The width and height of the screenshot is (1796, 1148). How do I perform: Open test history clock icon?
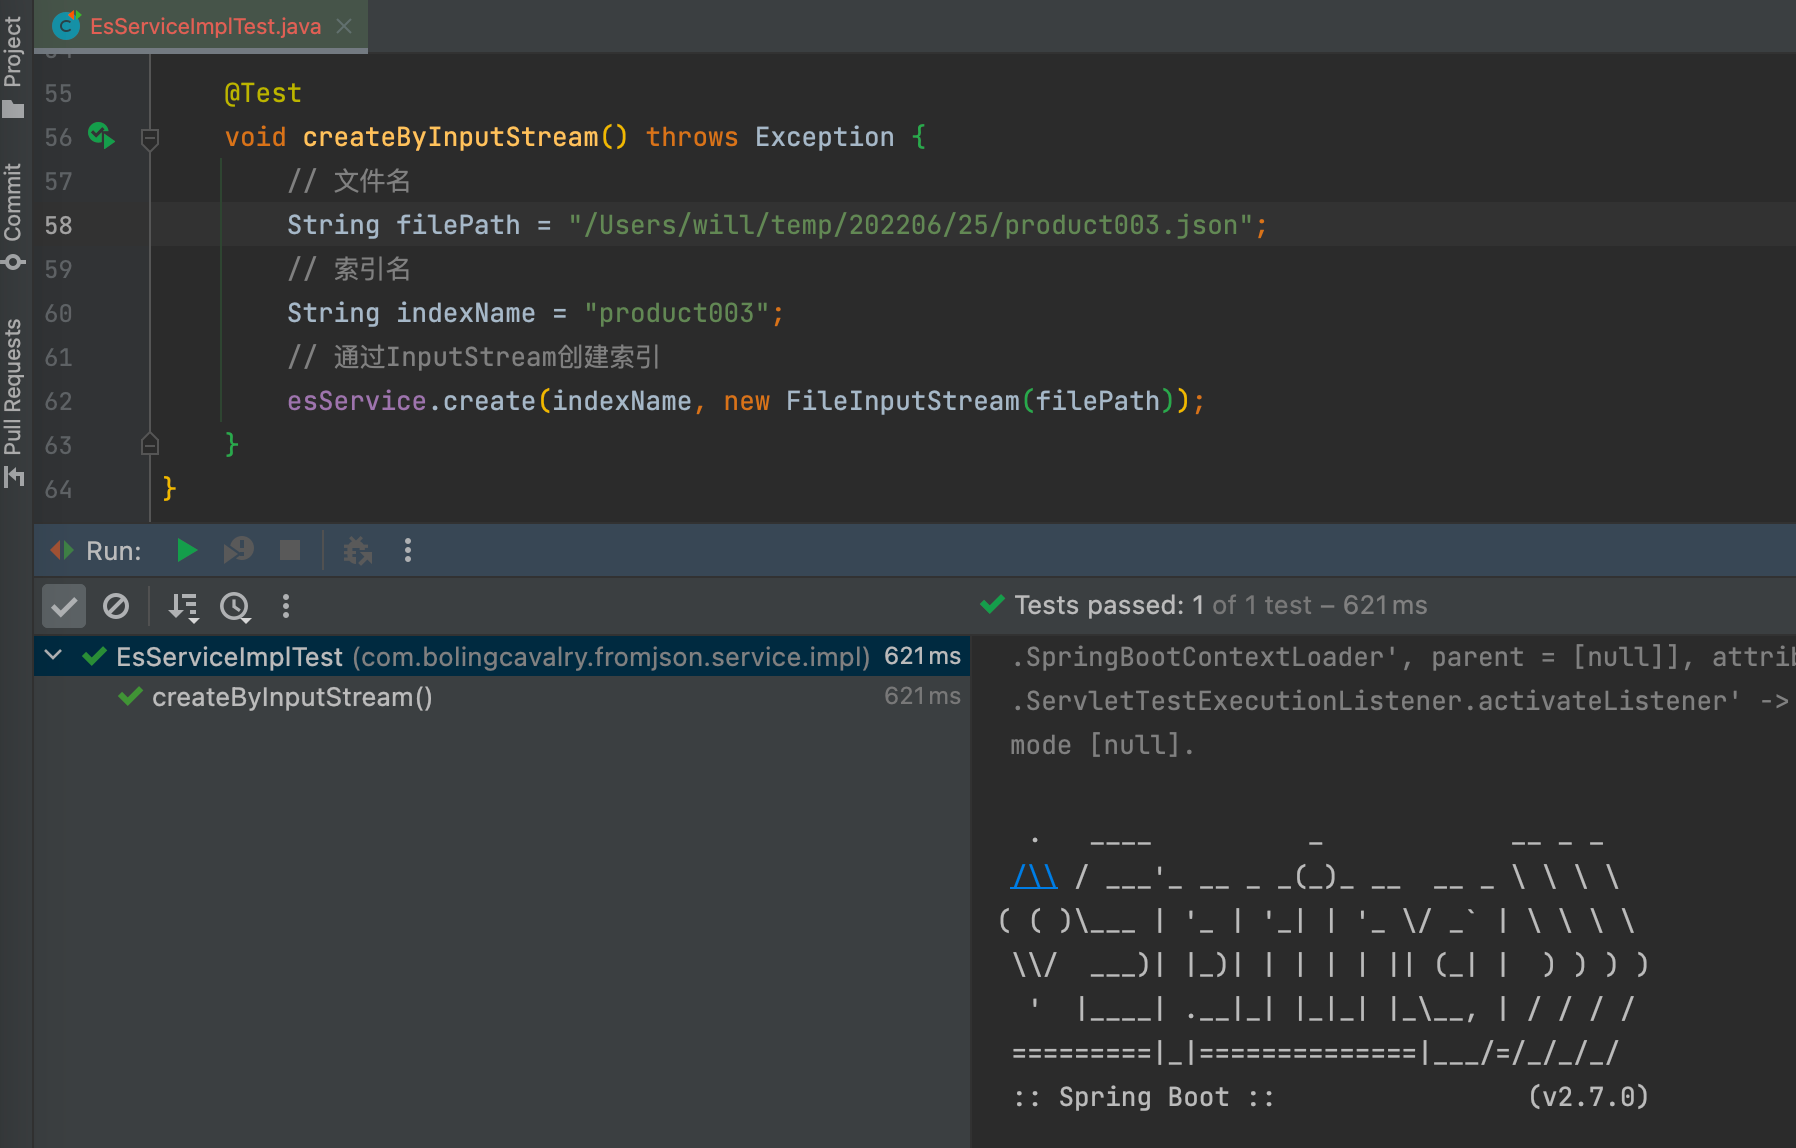tap(235, 607)
